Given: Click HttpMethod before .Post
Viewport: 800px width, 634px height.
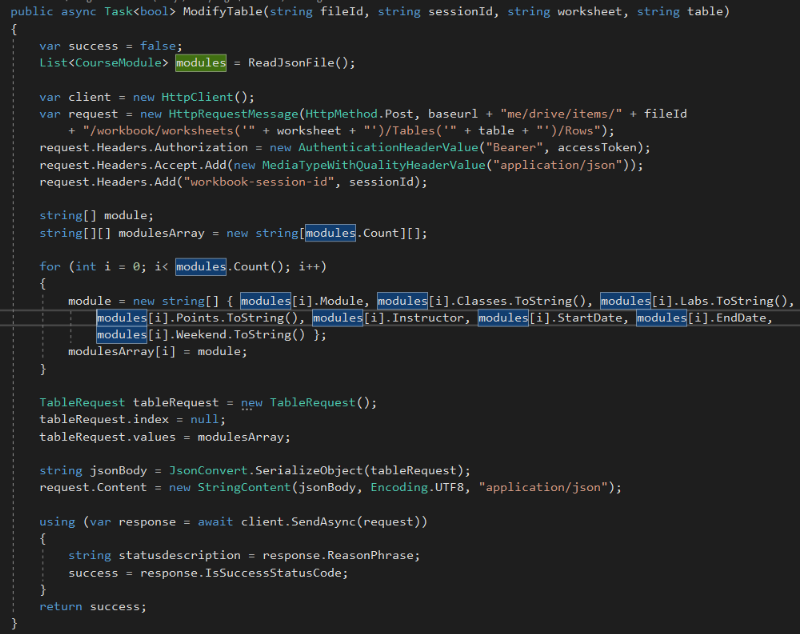Looking at the screenshot, I should [x=341, y=114].
